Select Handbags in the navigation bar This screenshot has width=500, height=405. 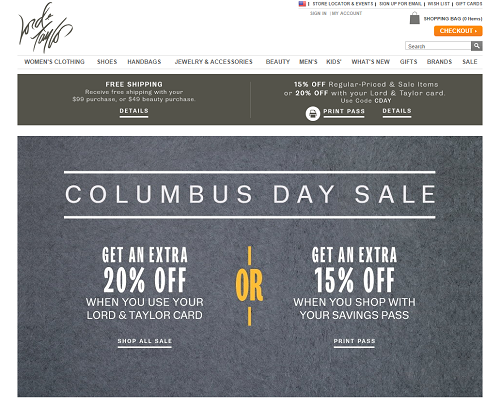pyautogui.click(x=144, y=62)
